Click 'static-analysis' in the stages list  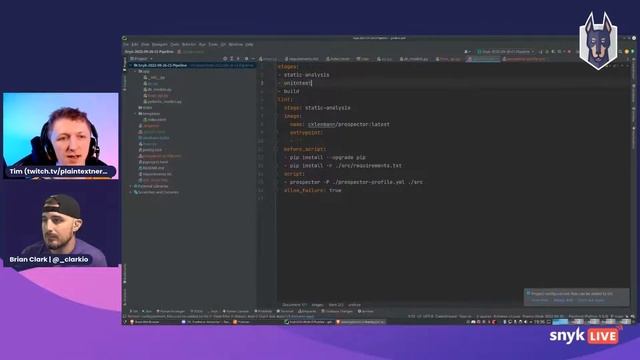pos(306,75)
